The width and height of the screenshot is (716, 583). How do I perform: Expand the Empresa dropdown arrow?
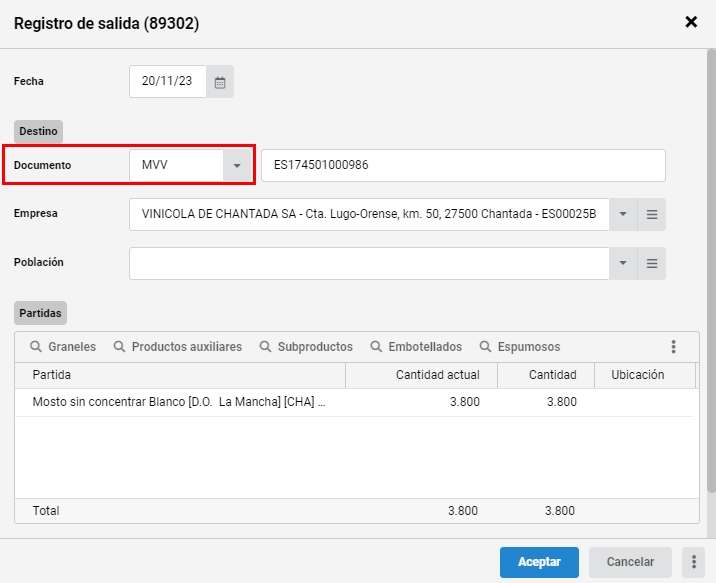pos(623,214)
